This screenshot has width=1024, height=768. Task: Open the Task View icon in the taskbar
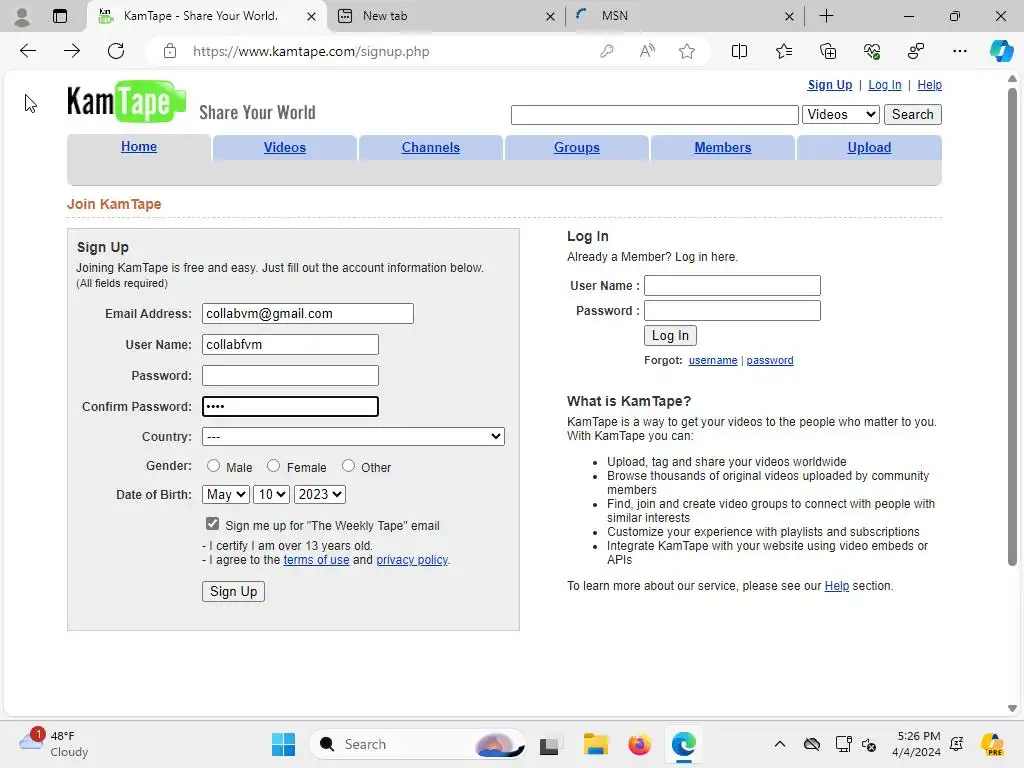(549, 744)
